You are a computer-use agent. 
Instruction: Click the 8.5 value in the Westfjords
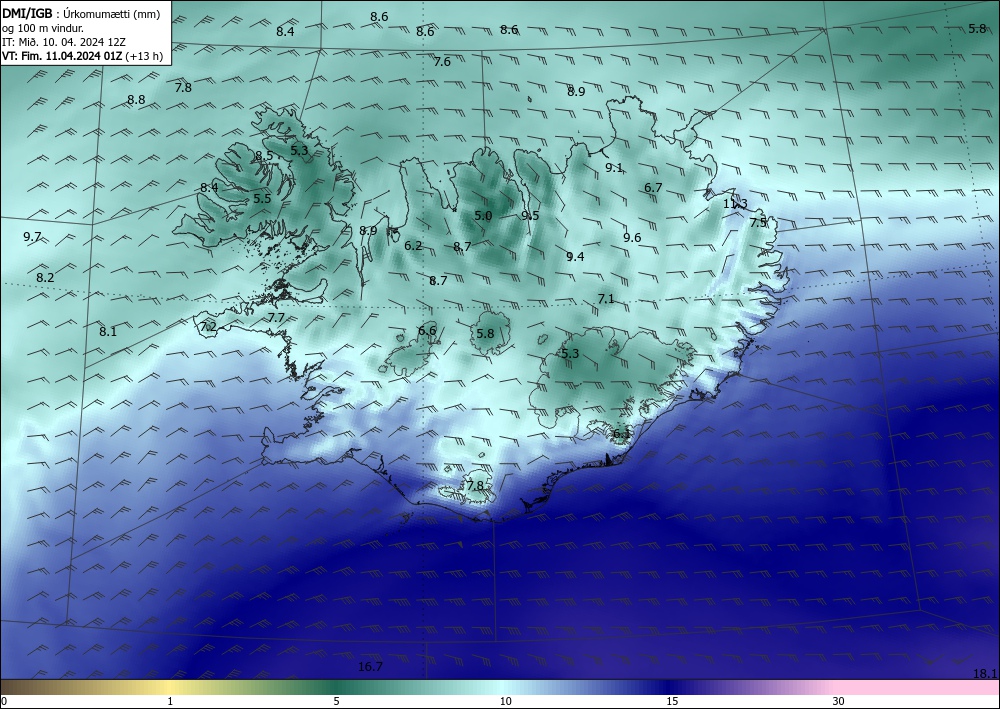(264, 156)
